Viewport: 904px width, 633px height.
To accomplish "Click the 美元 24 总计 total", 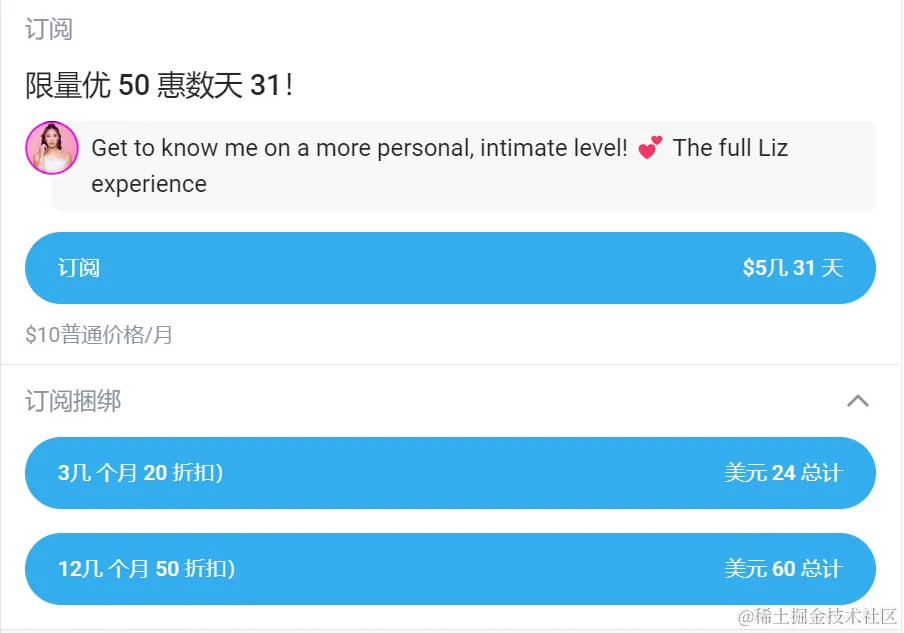I will (783, 473).
